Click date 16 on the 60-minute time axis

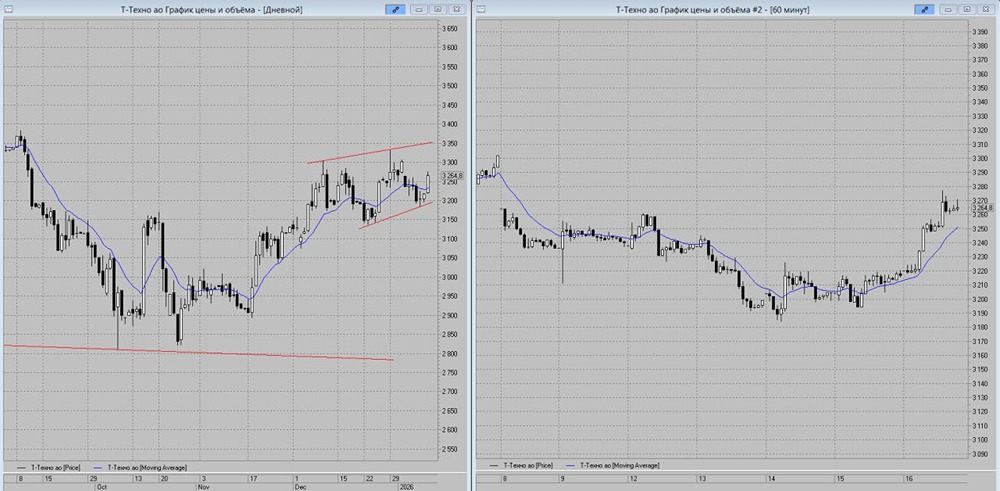907,478
